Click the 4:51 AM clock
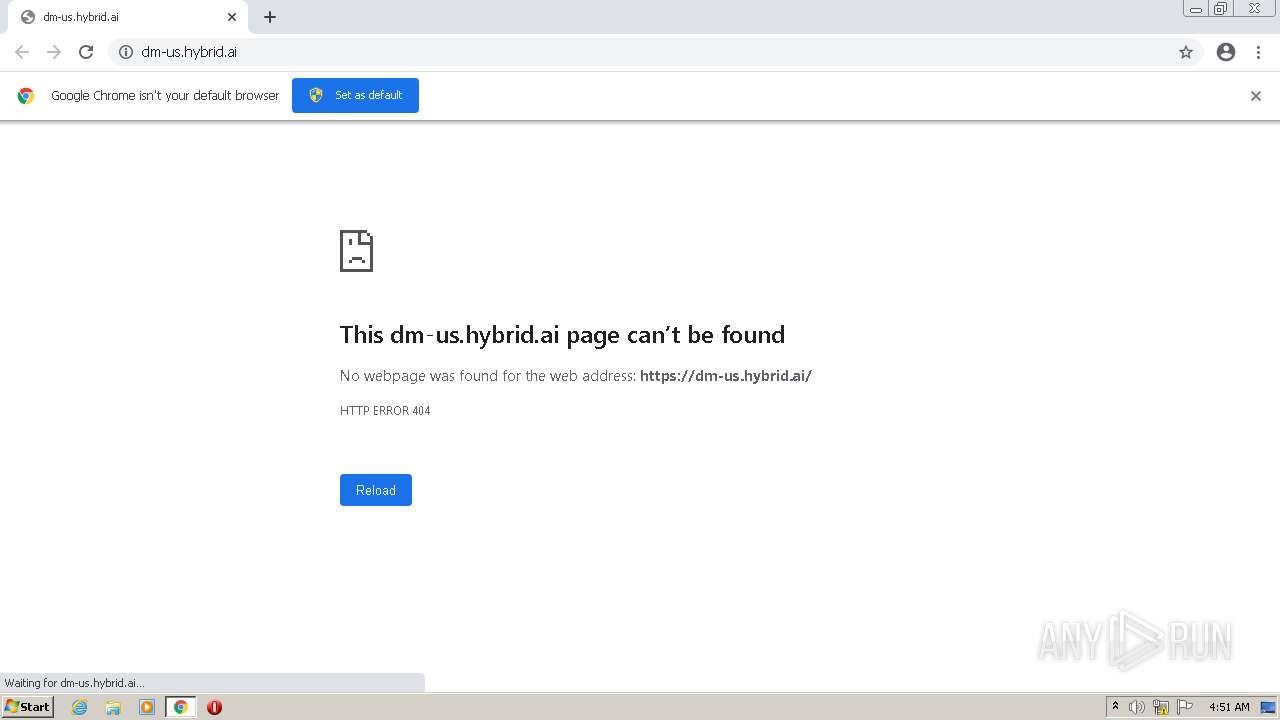 [1229, 707]
